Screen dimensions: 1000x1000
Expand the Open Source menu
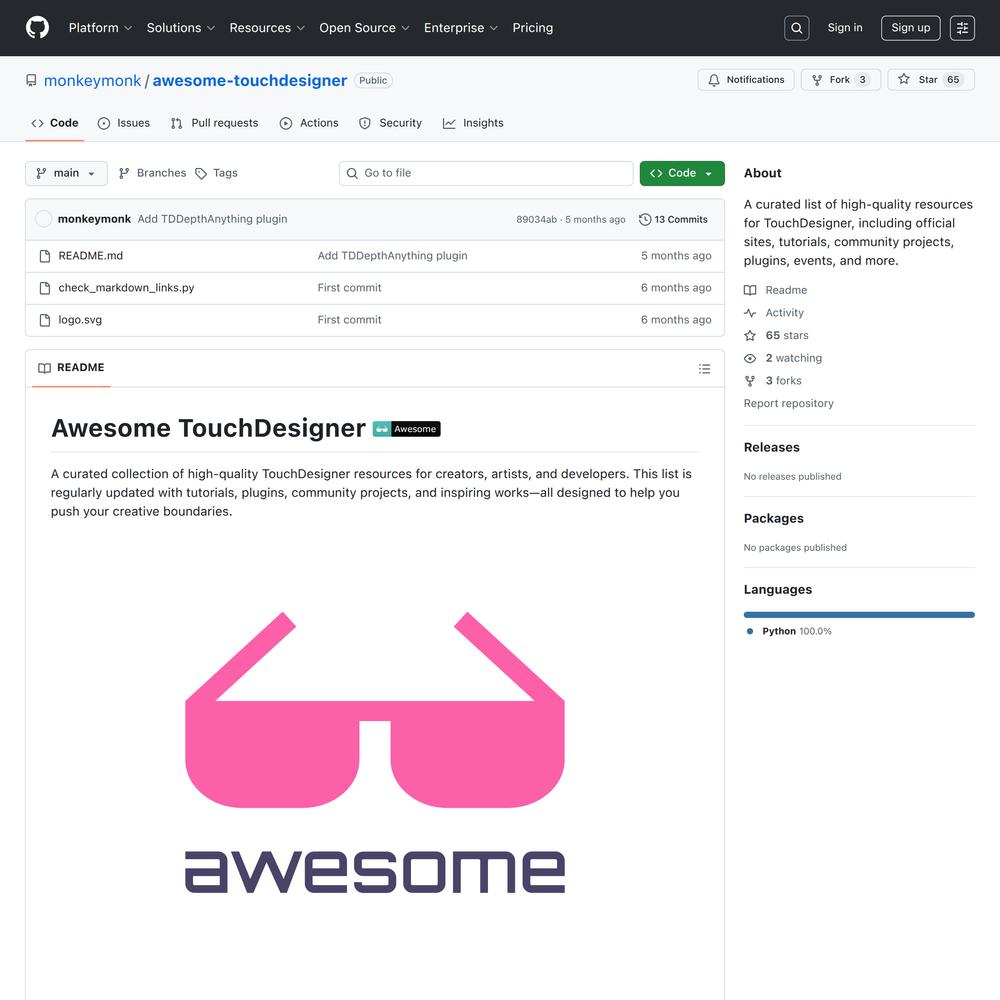(364, 28)
